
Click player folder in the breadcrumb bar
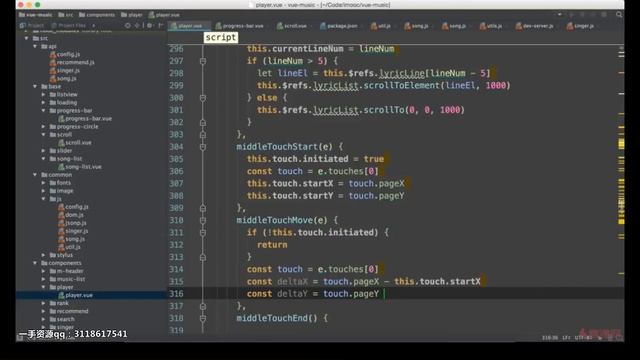tap(132, 15)
